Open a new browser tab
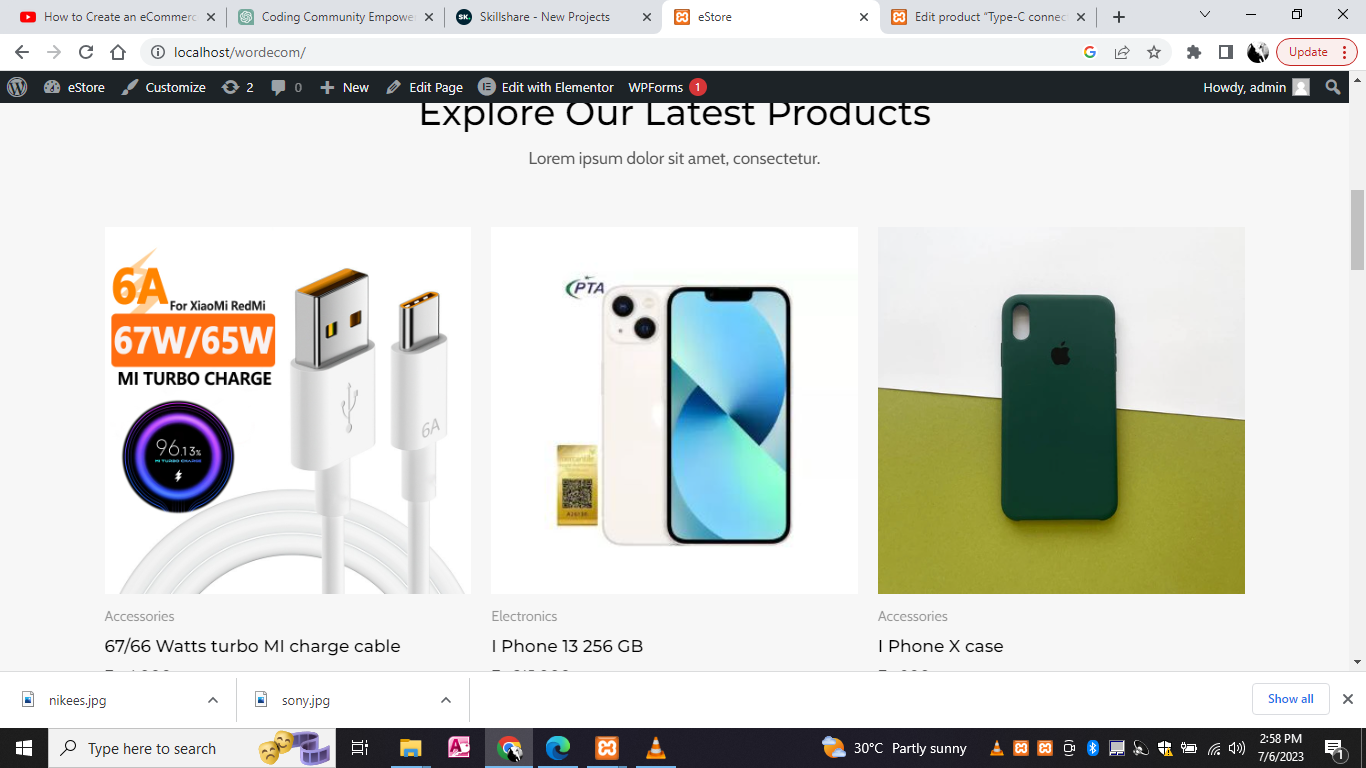Viewport: 1366px width, 768px height. [1119, 17]
